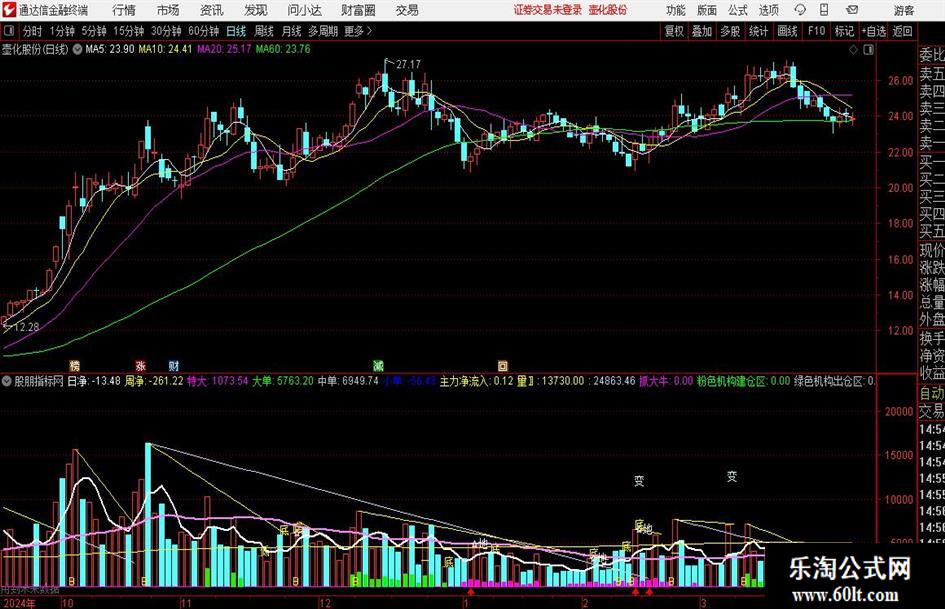Image resolution: width=945 pixels, height=609 pixels.
Task: Open the 财富圈 menu
Action: pos(358,10)
